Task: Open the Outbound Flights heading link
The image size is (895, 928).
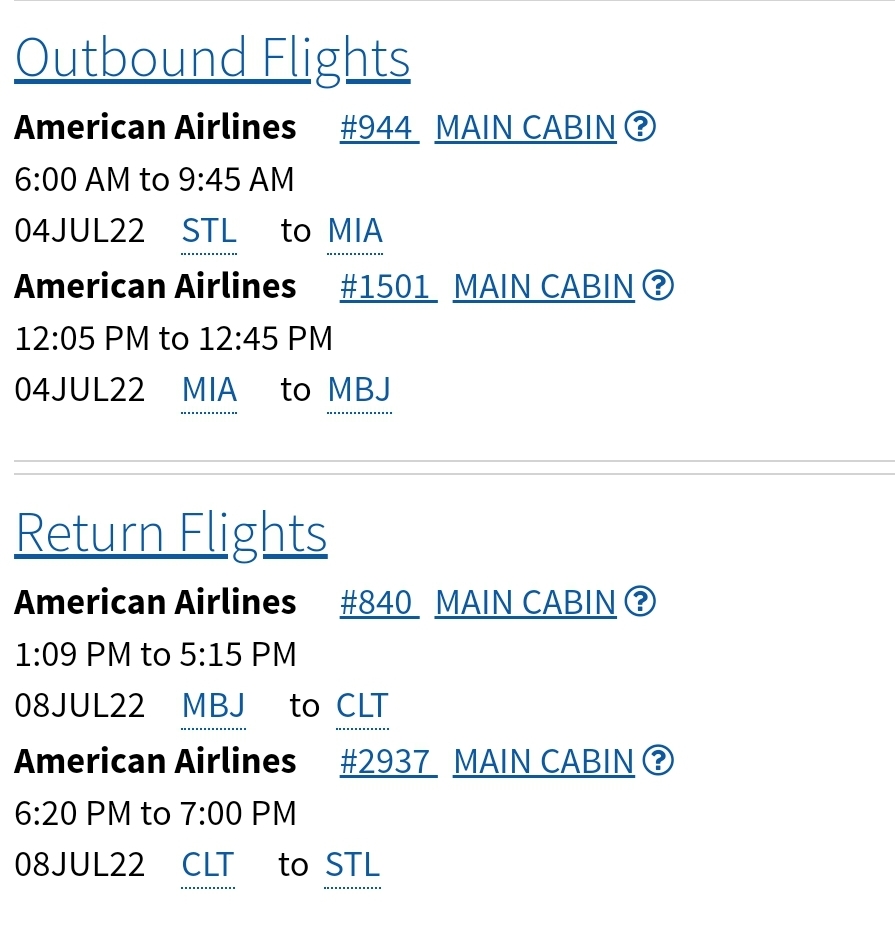Action: pos(212,58)
